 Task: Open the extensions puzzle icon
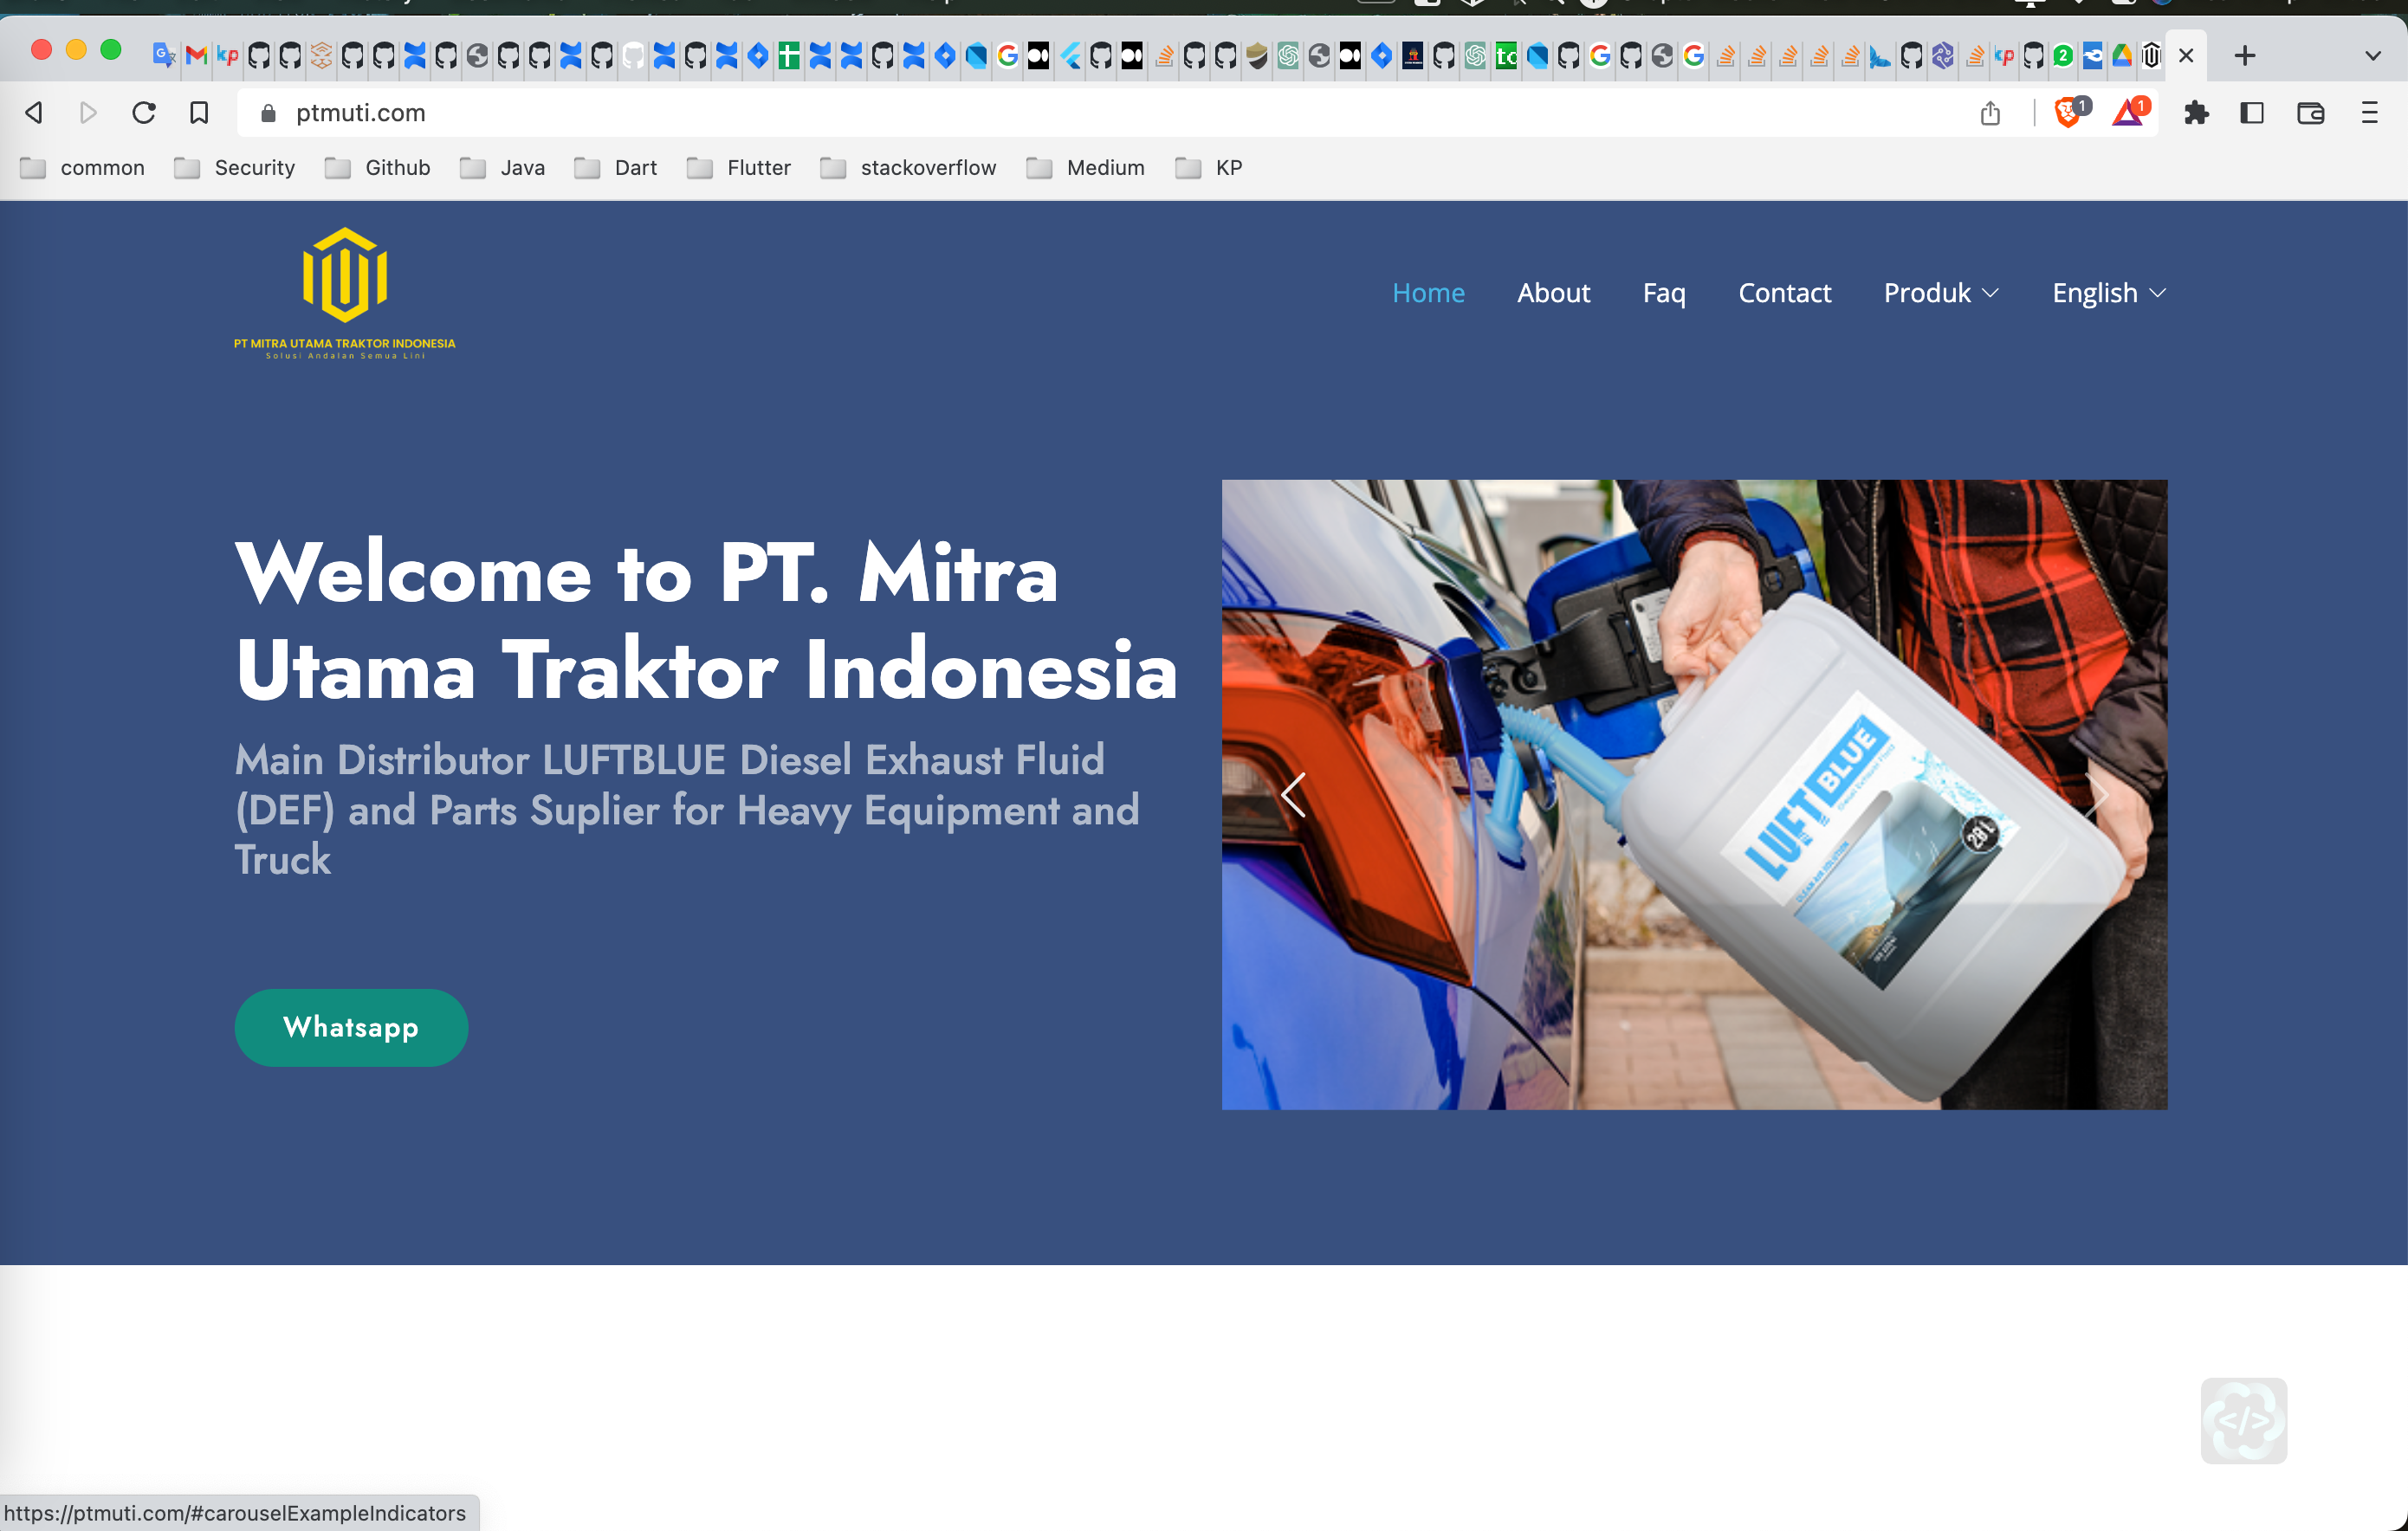(2196, 113)
